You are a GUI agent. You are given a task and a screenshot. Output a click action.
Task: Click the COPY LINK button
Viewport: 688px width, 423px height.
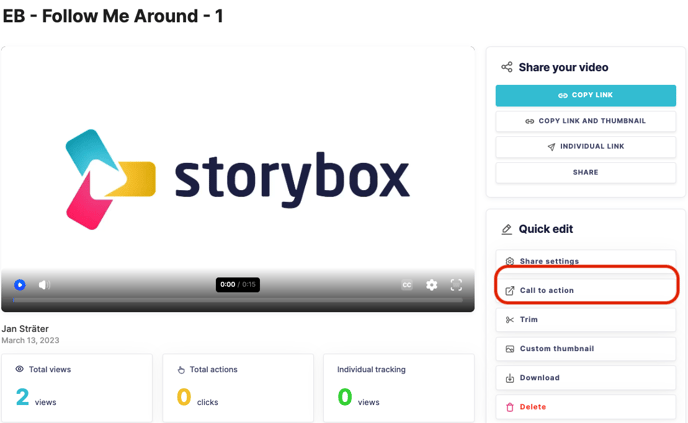click(586, 95)
